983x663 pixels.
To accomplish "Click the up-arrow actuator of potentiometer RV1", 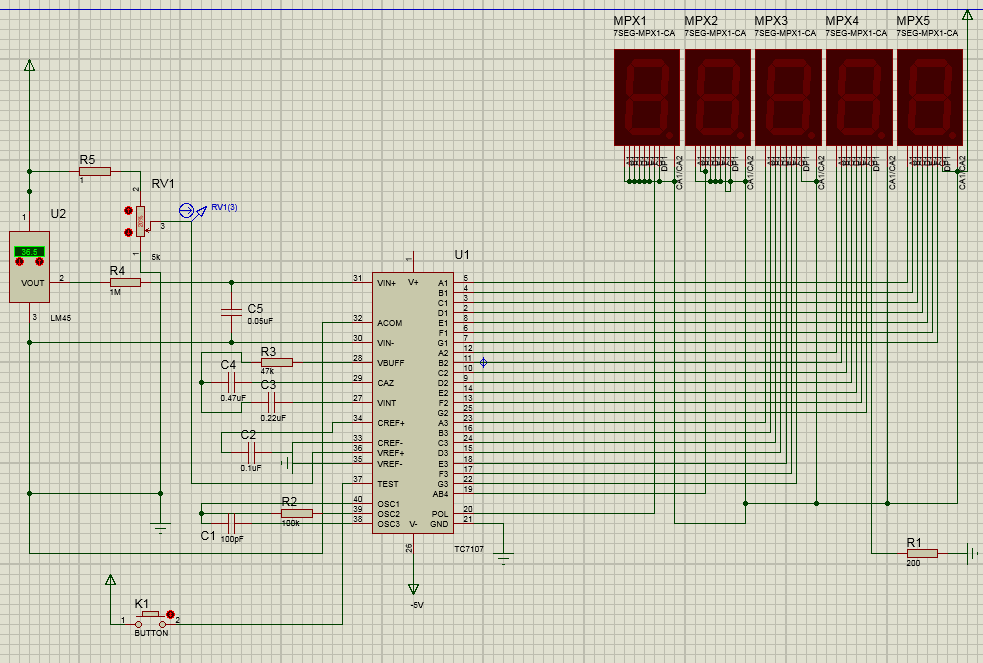I will pos(129,211).
